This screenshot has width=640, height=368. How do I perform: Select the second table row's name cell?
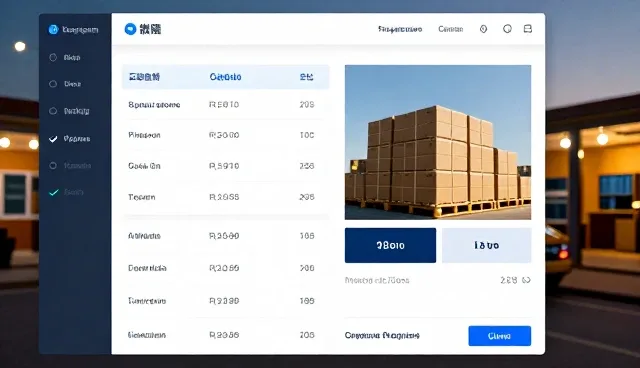[144, 135]
